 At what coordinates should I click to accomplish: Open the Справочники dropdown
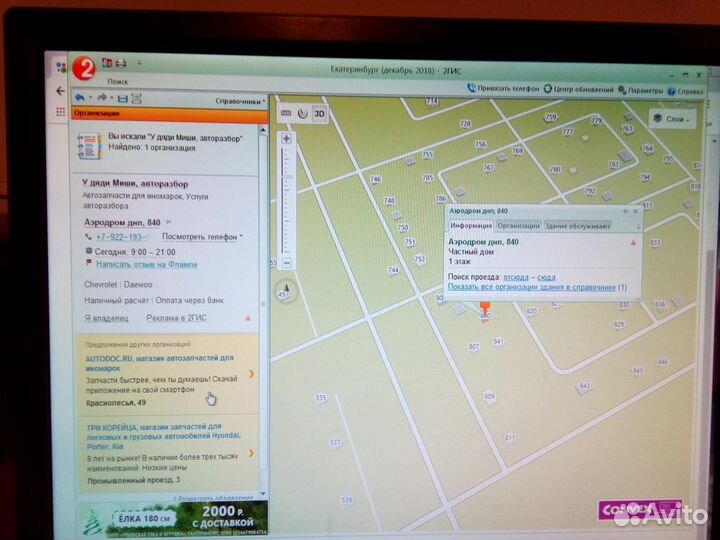coord(240,101)
